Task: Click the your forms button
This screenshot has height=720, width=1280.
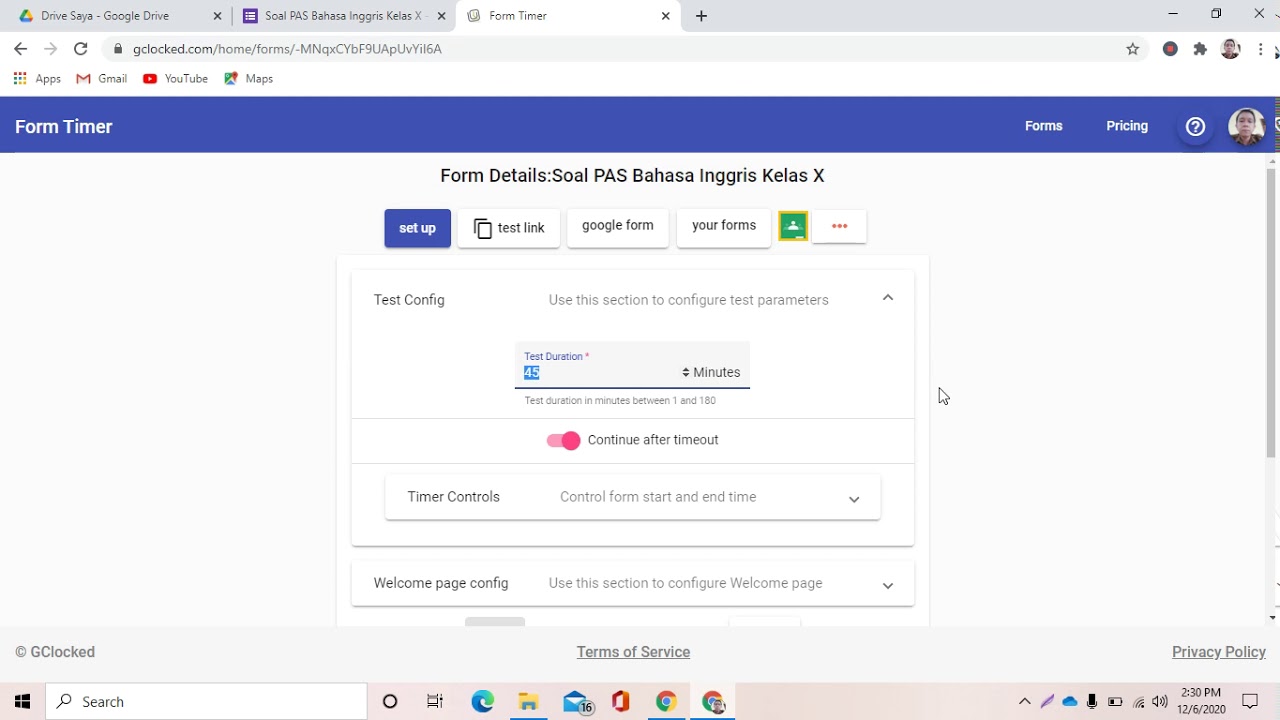Action: [723, 226]
